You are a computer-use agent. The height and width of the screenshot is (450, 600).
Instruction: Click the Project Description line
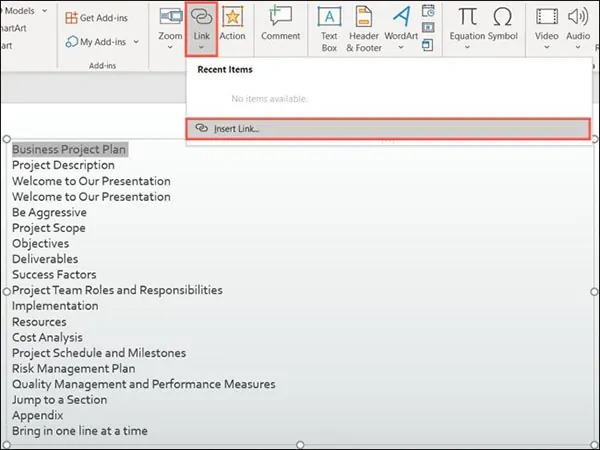[x=63, y=165]
